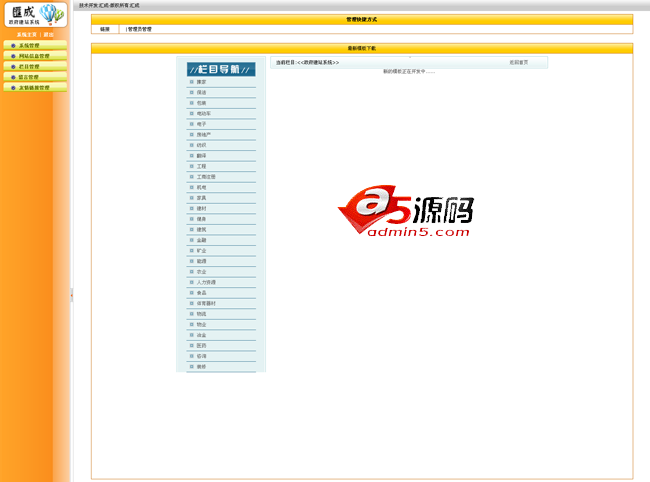
Task: Open the 工商注册 category
Action: (x=206, y=177)
